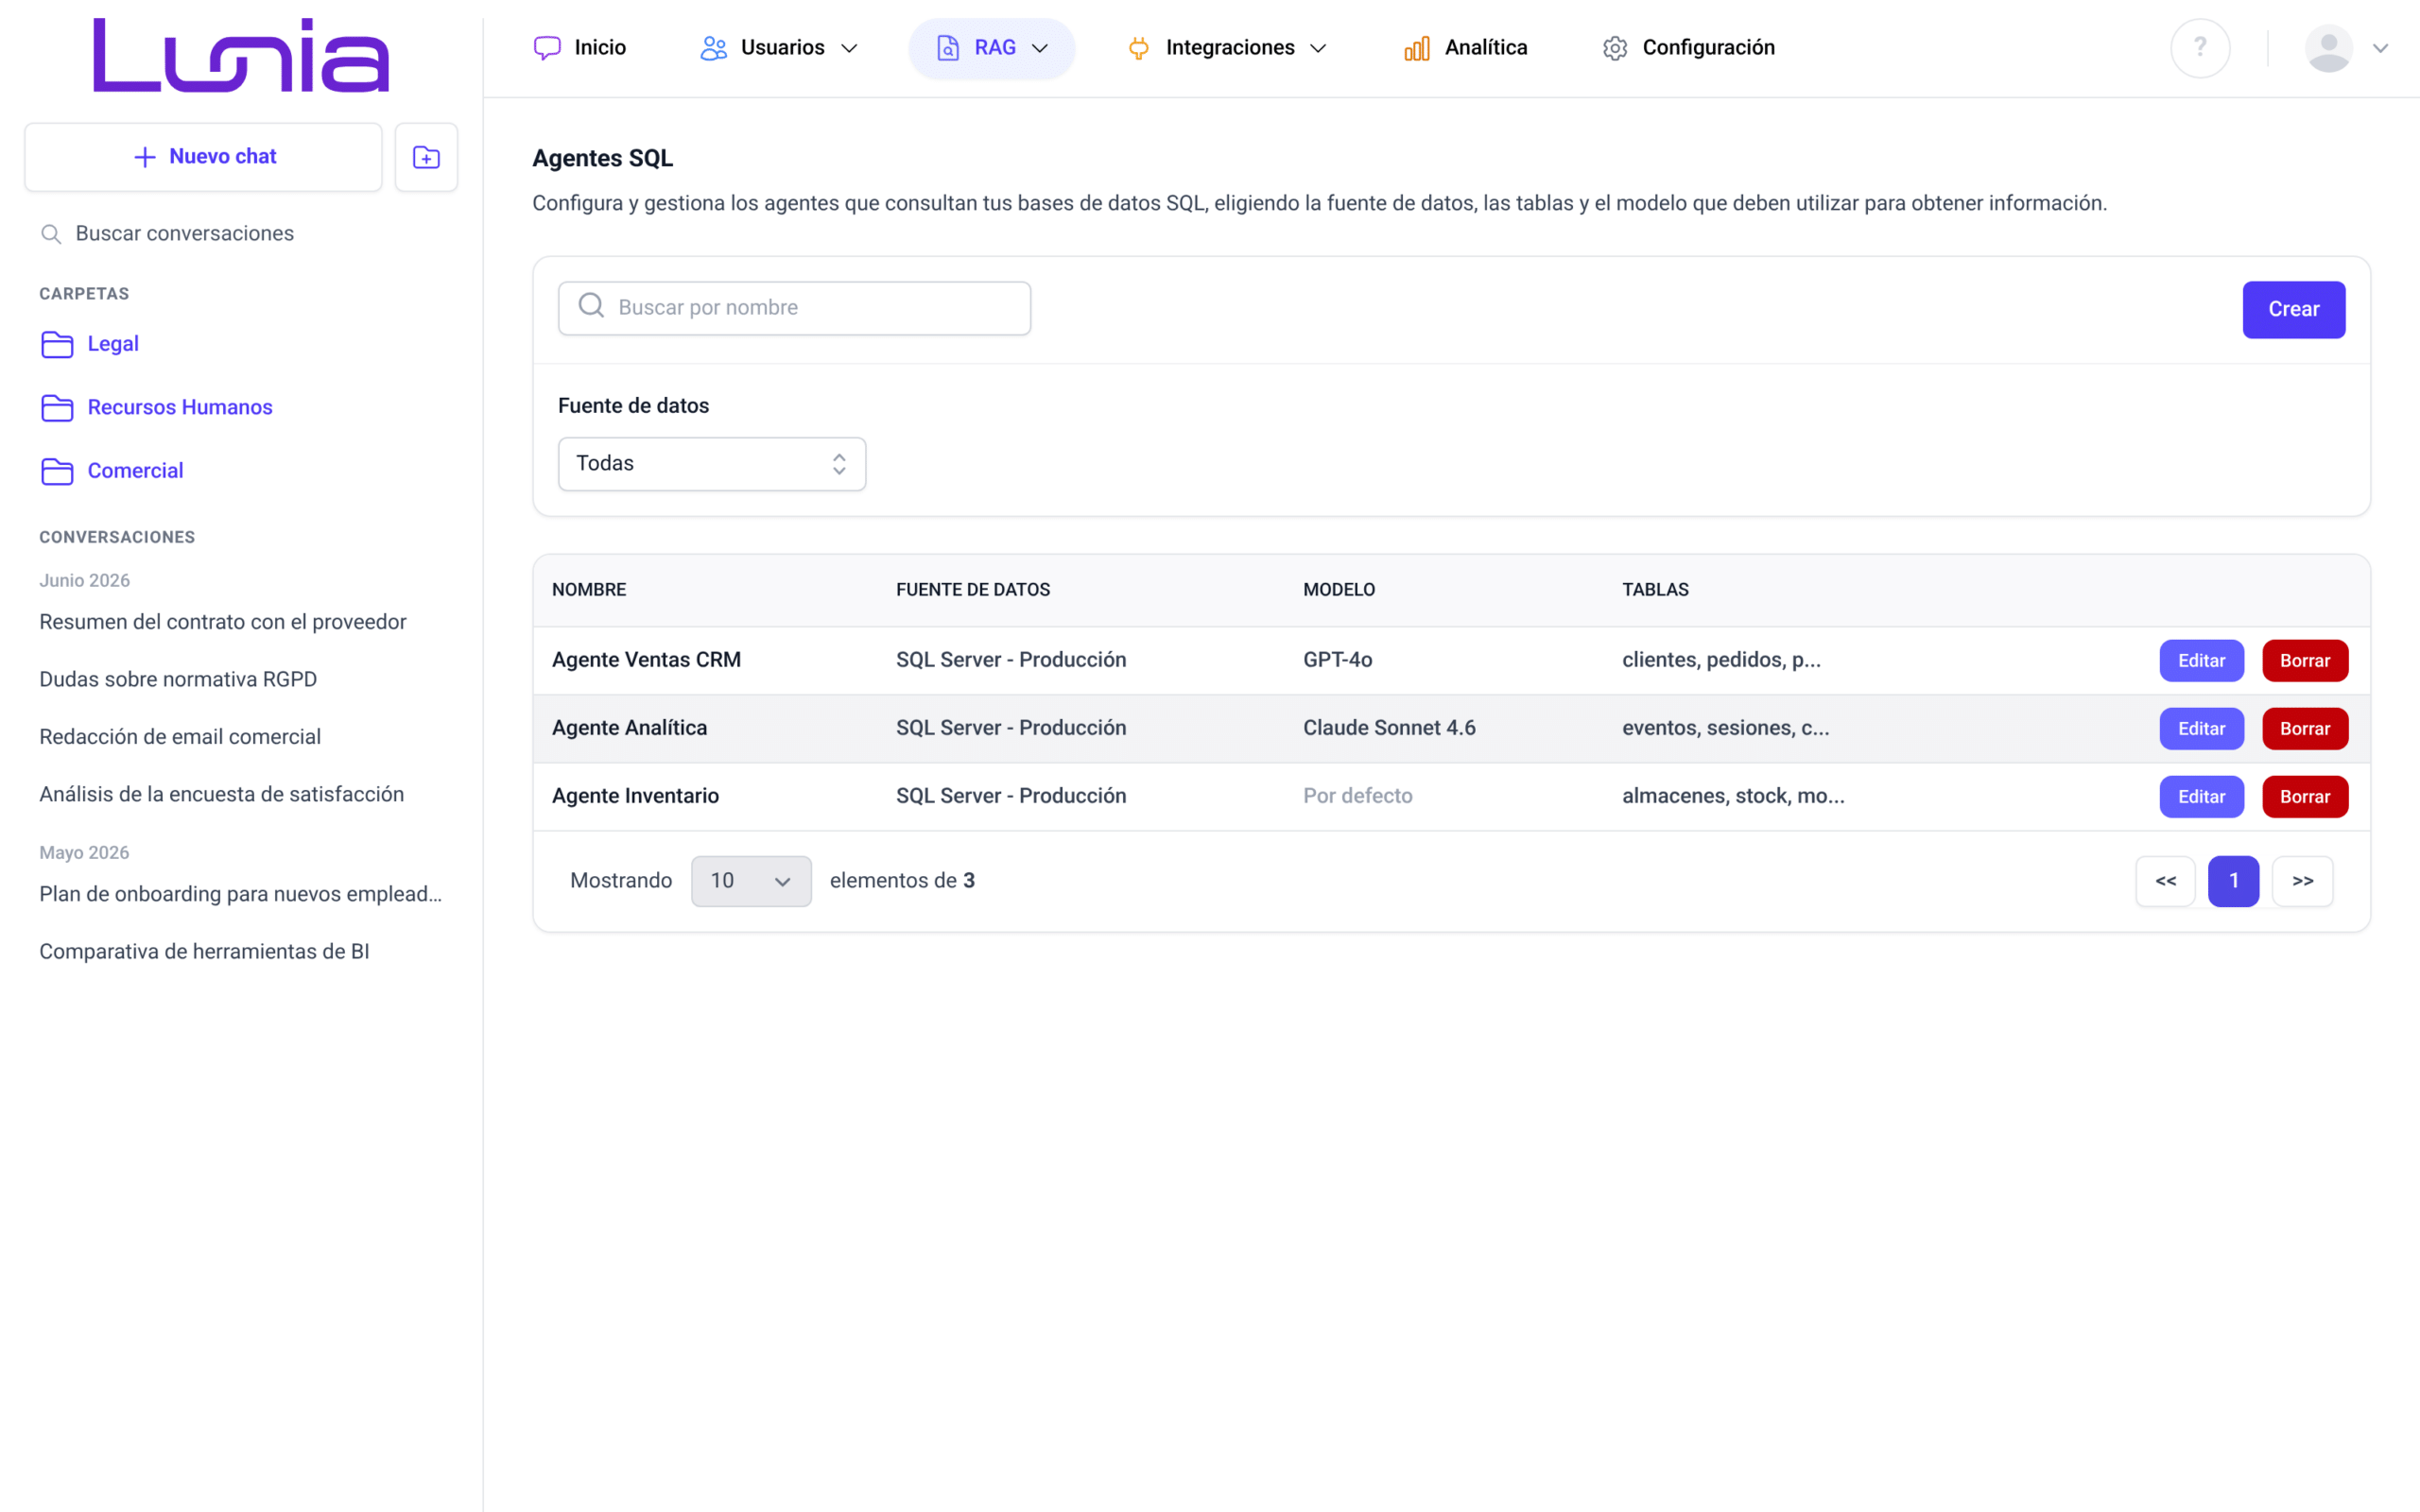Open the page size 10 dropdown
2420x1512 pixels.
coord(751,881)
